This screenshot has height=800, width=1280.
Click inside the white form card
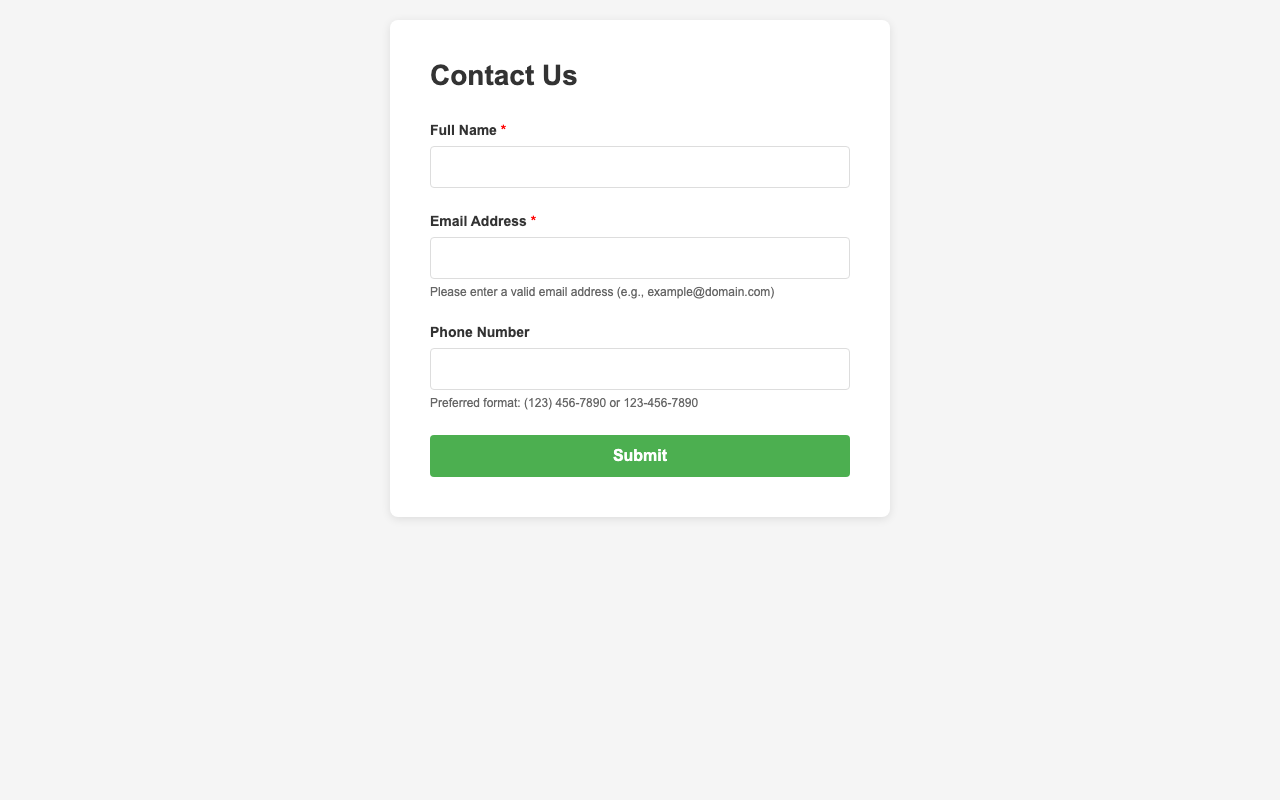point(640,420)
